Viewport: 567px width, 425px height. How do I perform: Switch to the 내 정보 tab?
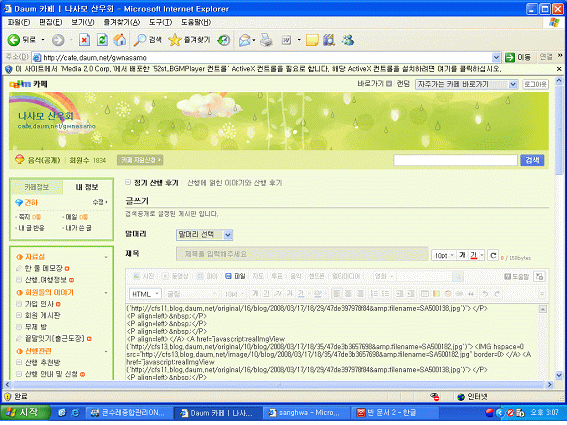(x=87, y=187)
